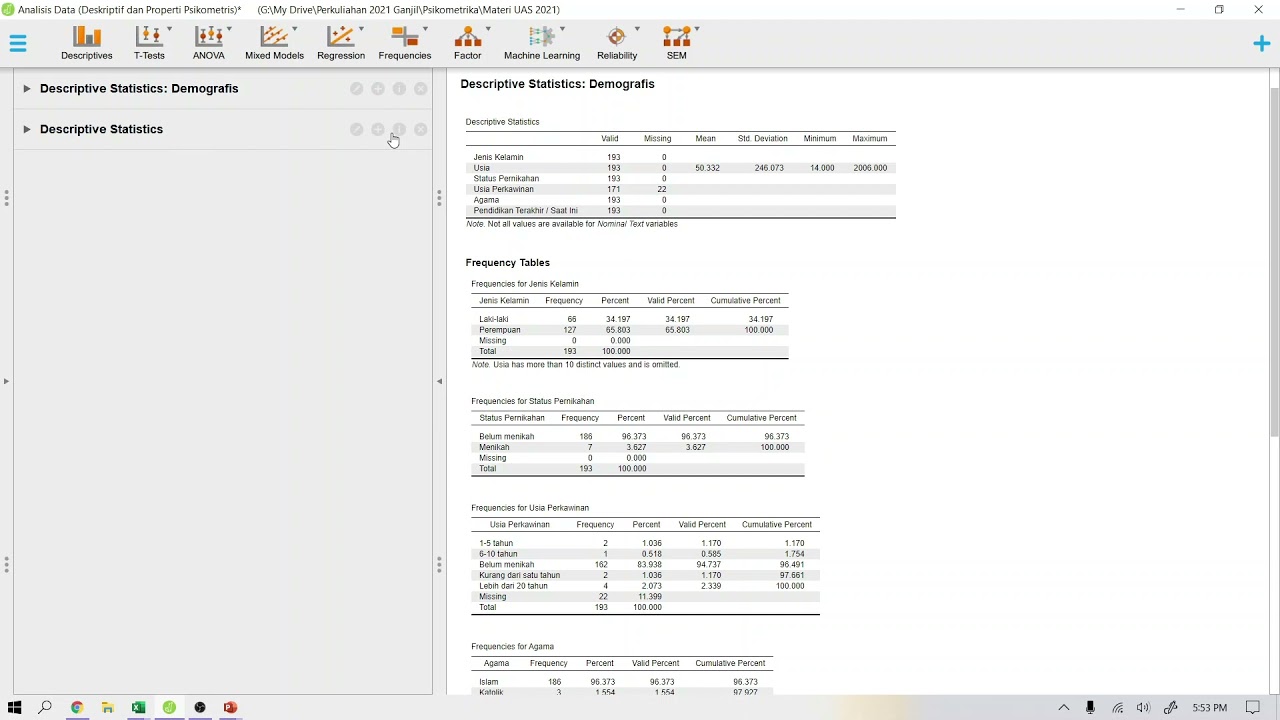Viewport: 1280px width, 720px height.
Task: Duplicate the Descriptive Statistics: Demografis analysis
Action: (378, 89)
